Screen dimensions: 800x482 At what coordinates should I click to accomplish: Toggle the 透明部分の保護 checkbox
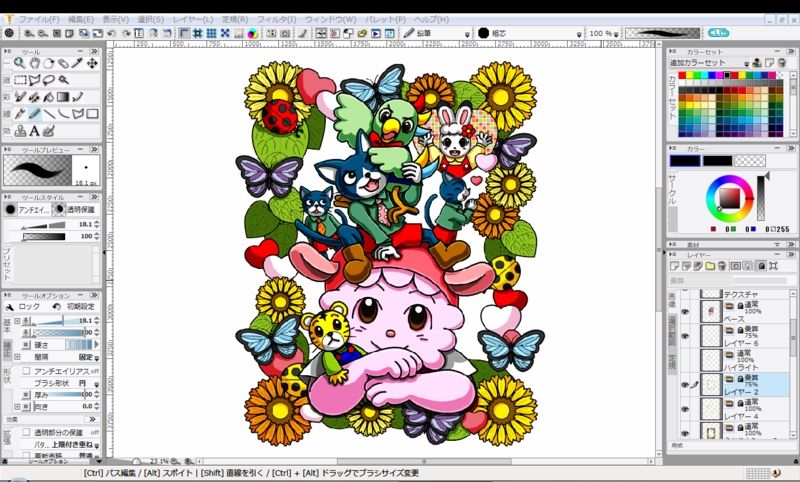click(26, 433)
